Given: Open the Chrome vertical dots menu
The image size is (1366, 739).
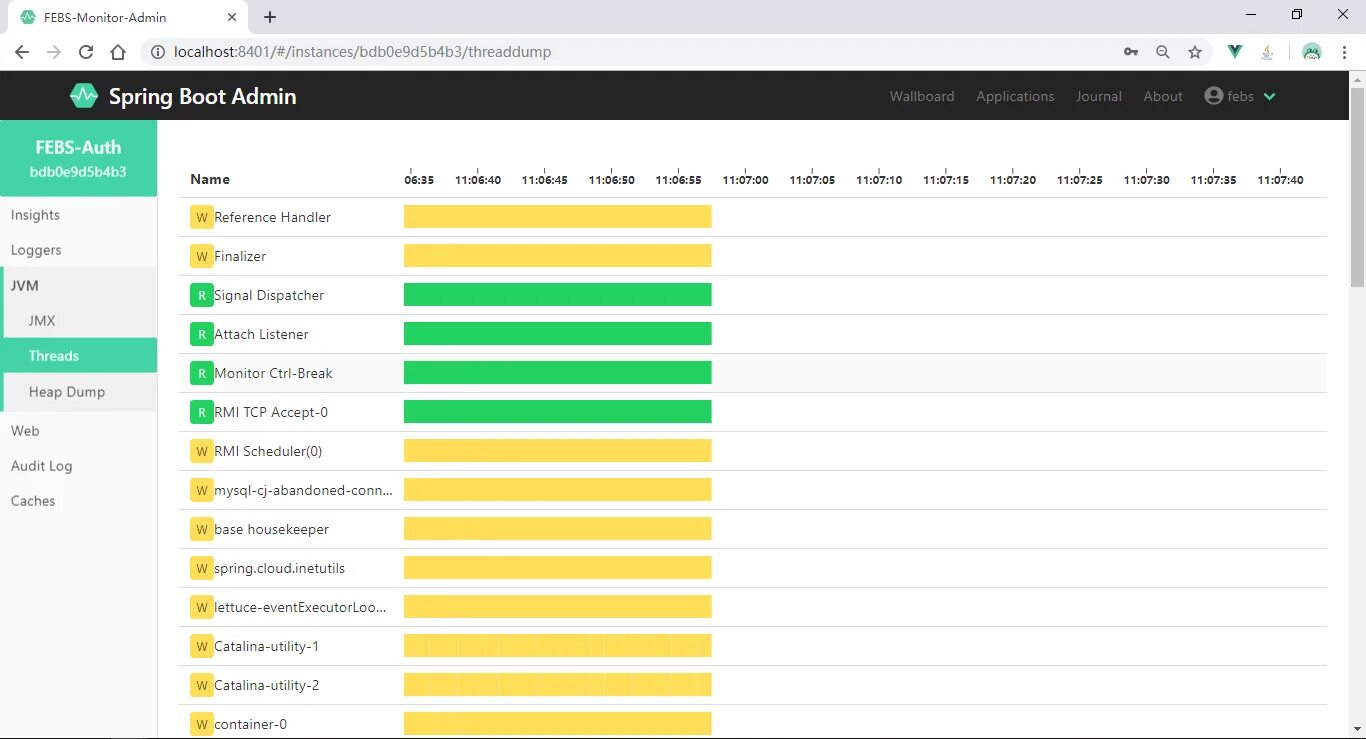Looking at the screenshot, I should (1343, 52).
